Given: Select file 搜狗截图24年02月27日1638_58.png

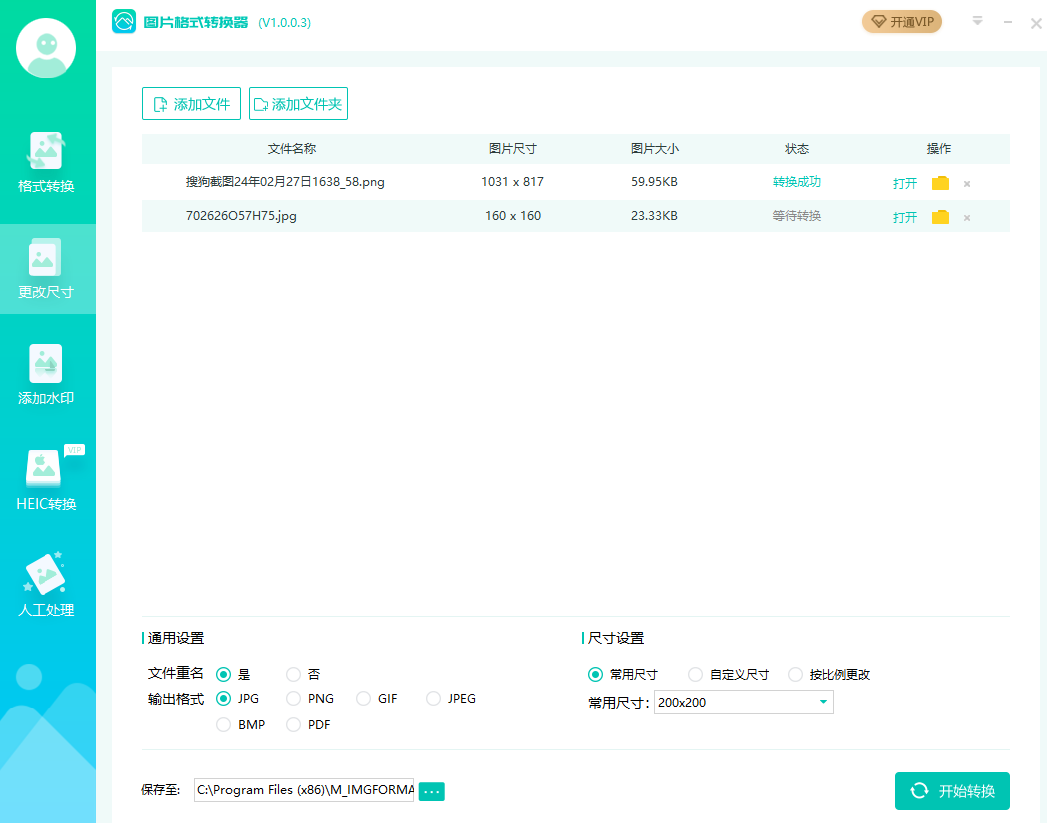Looking at the screenshot, I should click(285, 182).
